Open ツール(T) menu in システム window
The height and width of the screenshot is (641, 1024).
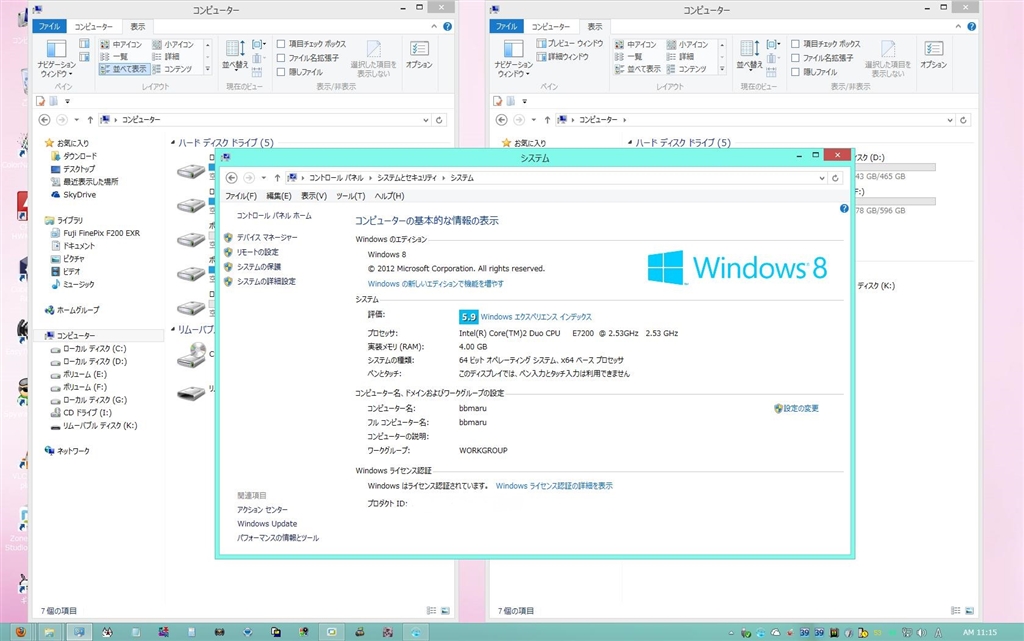pos(351,196)
